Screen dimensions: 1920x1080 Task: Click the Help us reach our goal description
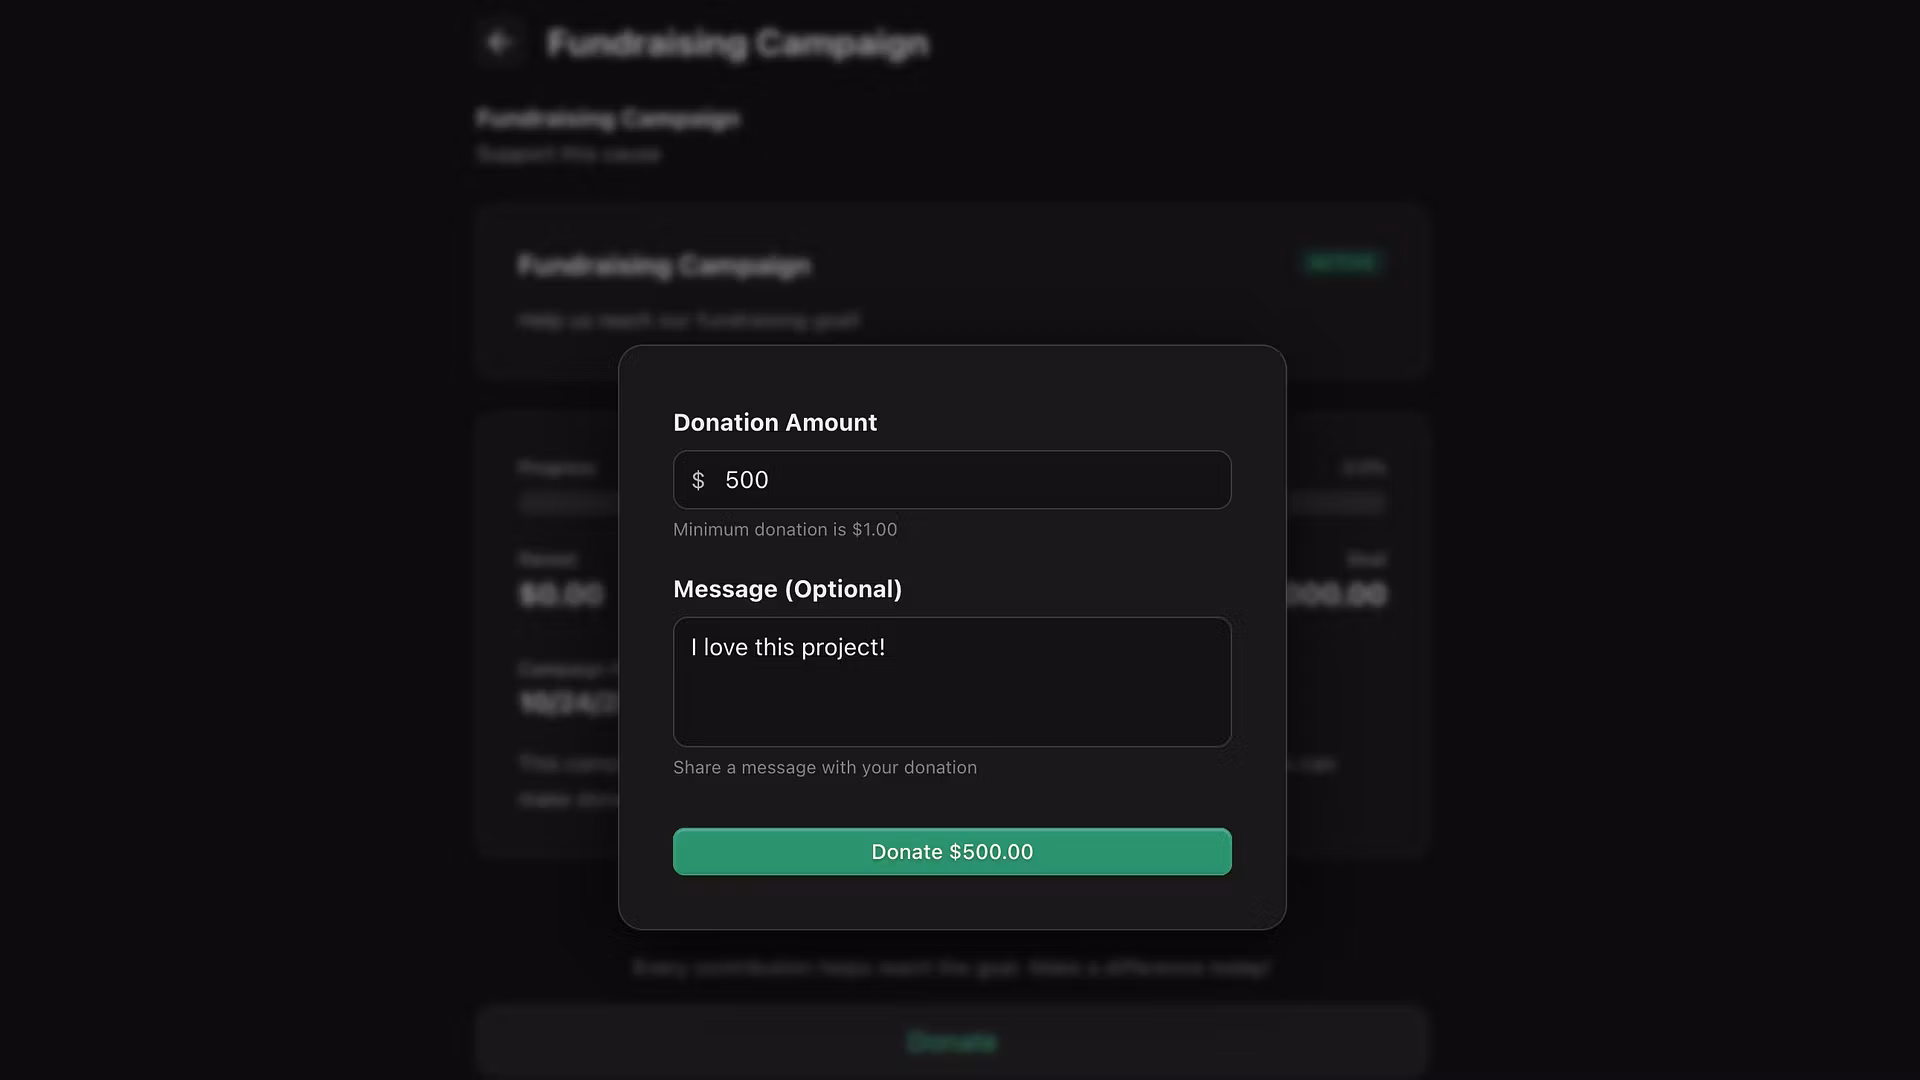pos(688,321)
